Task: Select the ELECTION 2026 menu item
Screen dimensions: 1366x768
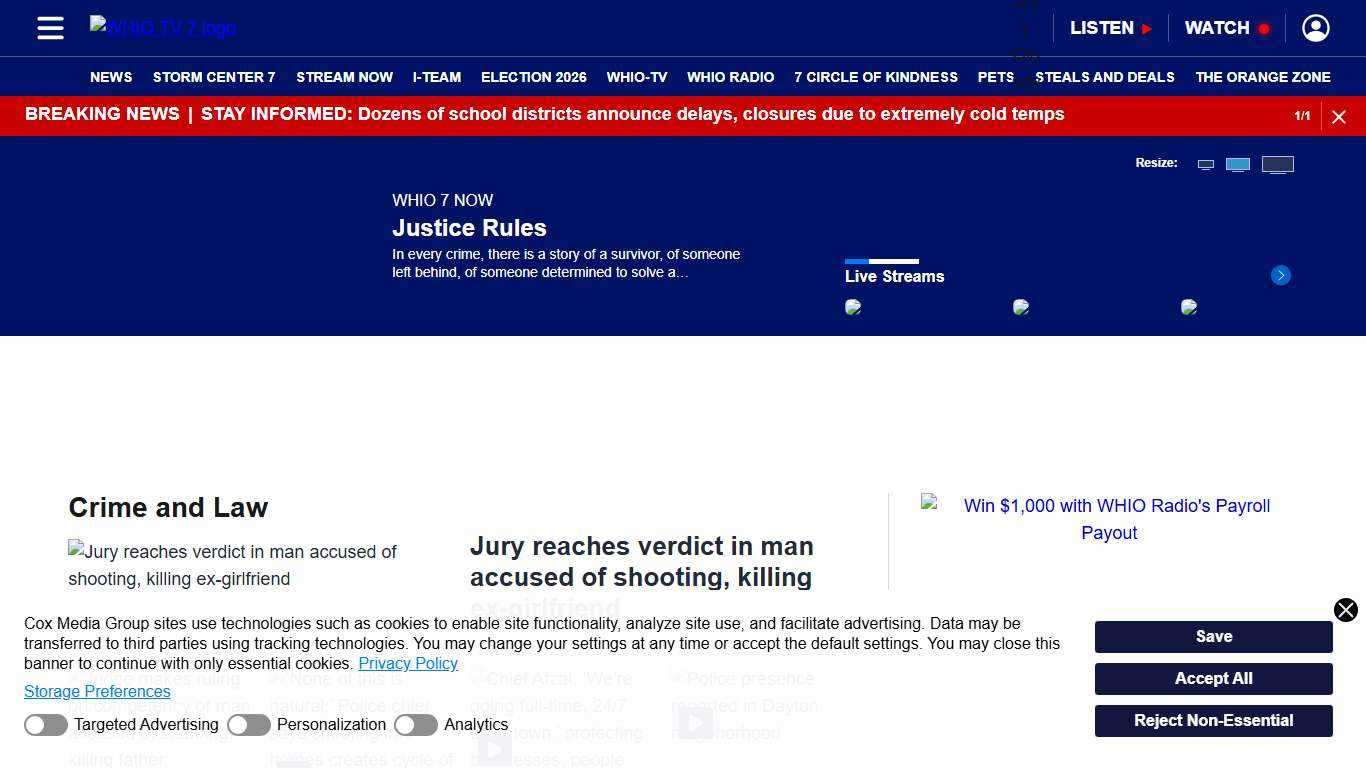Action: 533,77
